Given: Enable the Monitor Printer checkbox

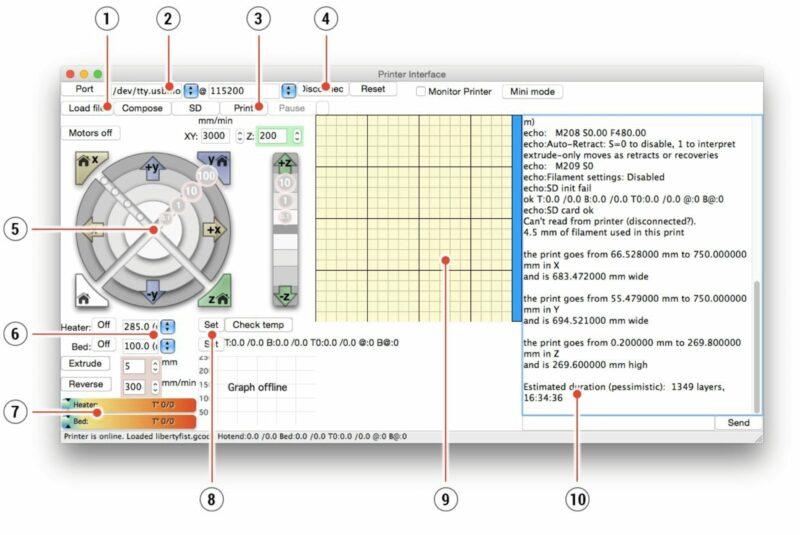Looking at the screenshot, I should tap(421, 91).
